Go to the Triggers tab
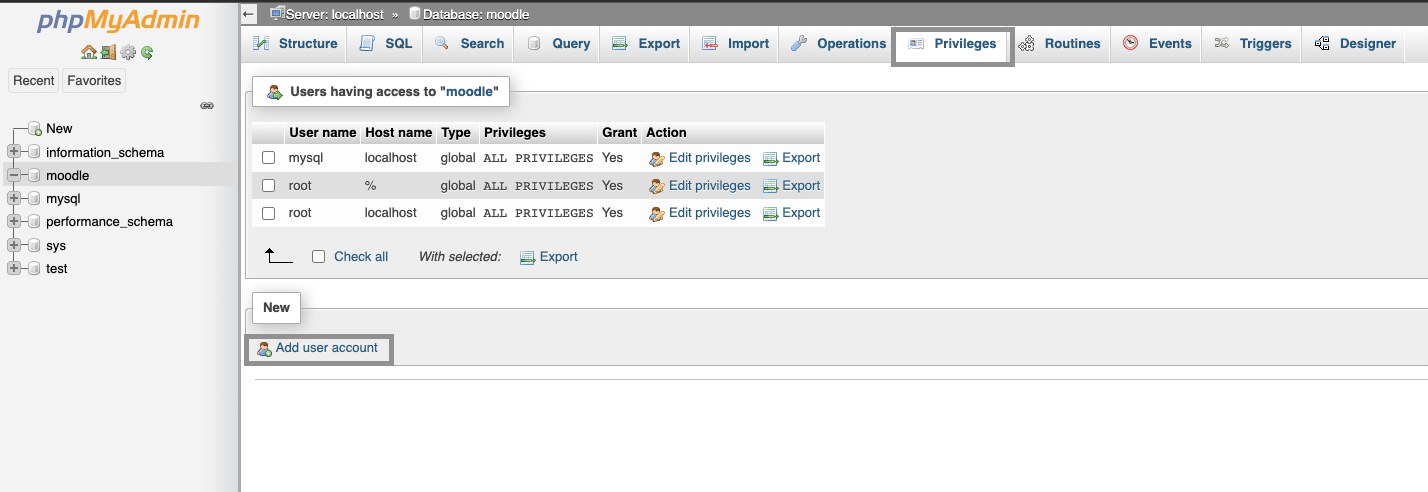 pos(1252,44)
